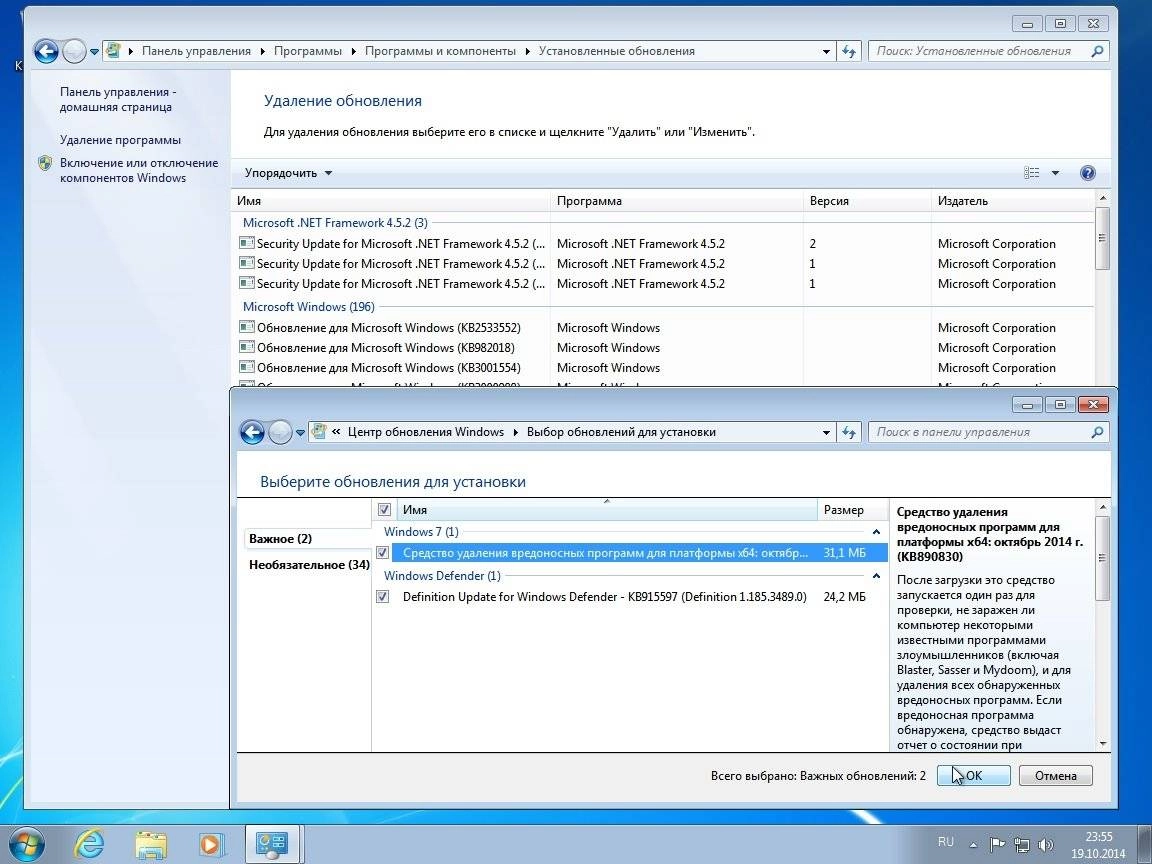Click the description pane scrollbar thumb
The width and height of the screenshot is (1152, 864).
click(x=1102, y=558)
